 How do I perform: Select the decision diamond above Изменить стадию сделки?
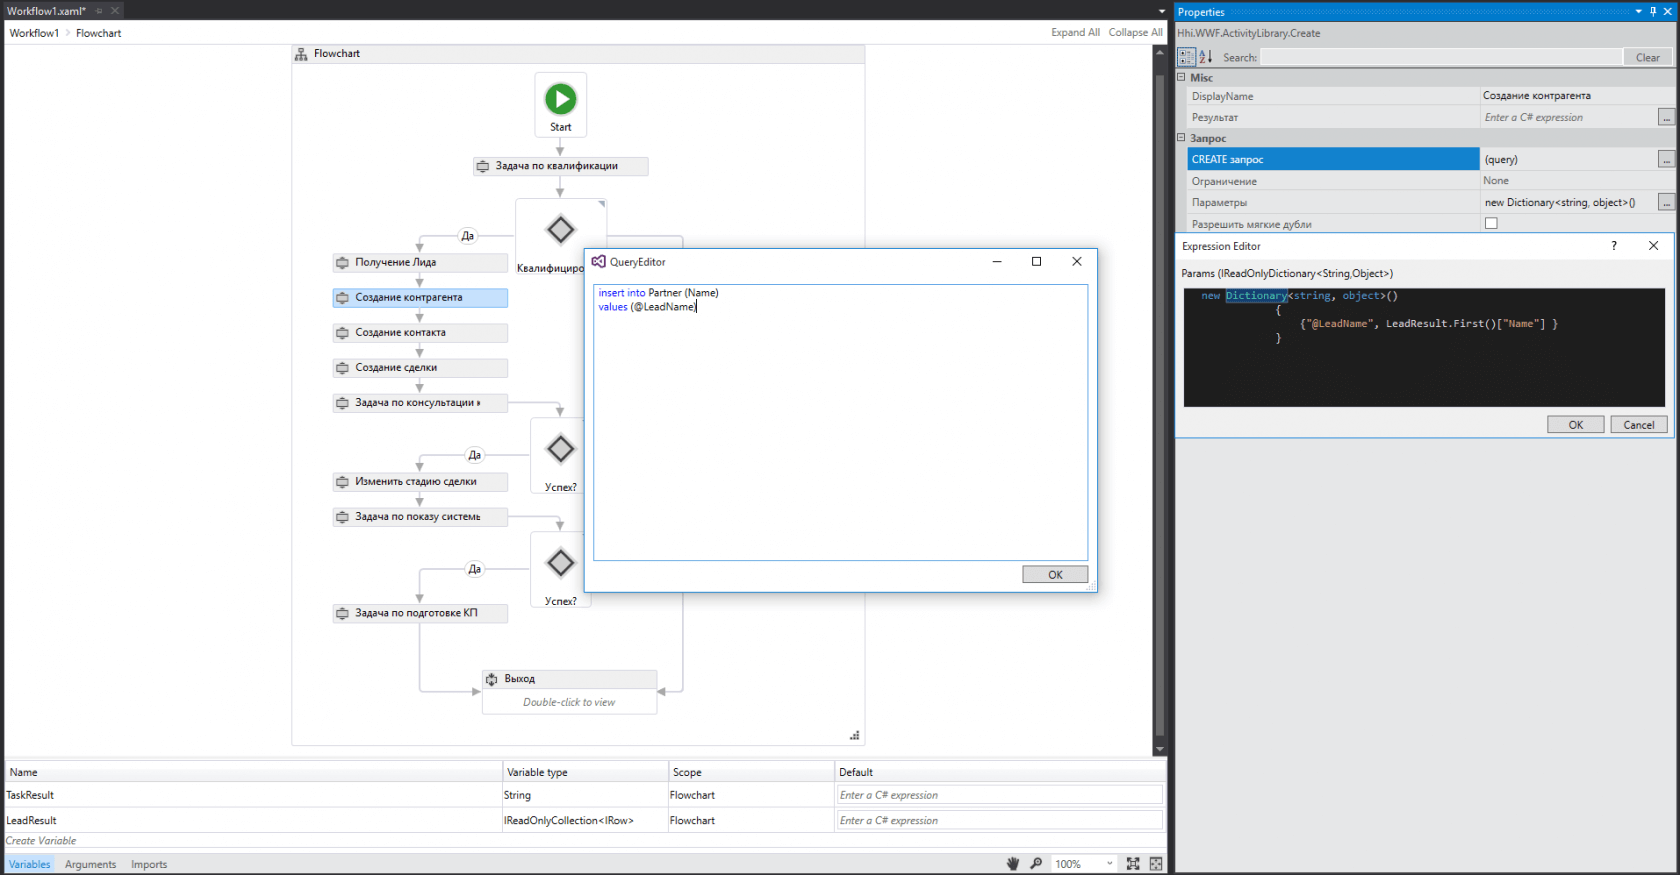(560, 449)
